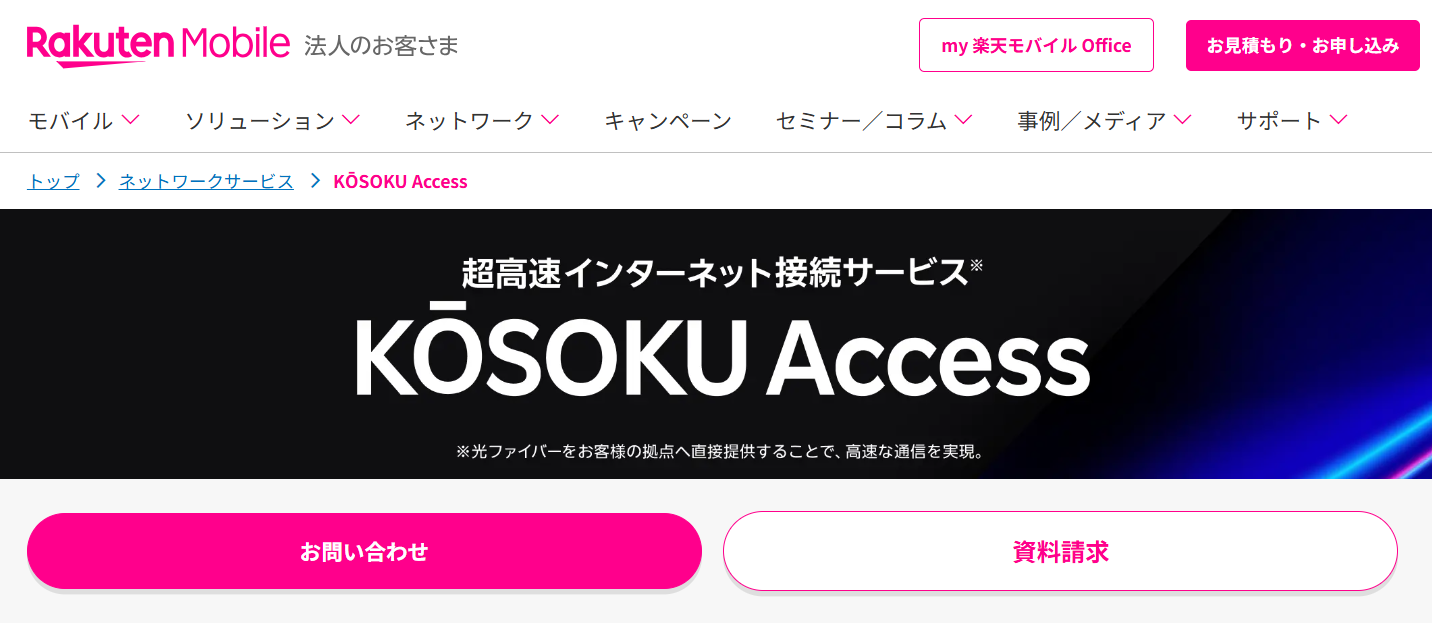Click breadcrumb arrow after トップ

coord(100,181)
